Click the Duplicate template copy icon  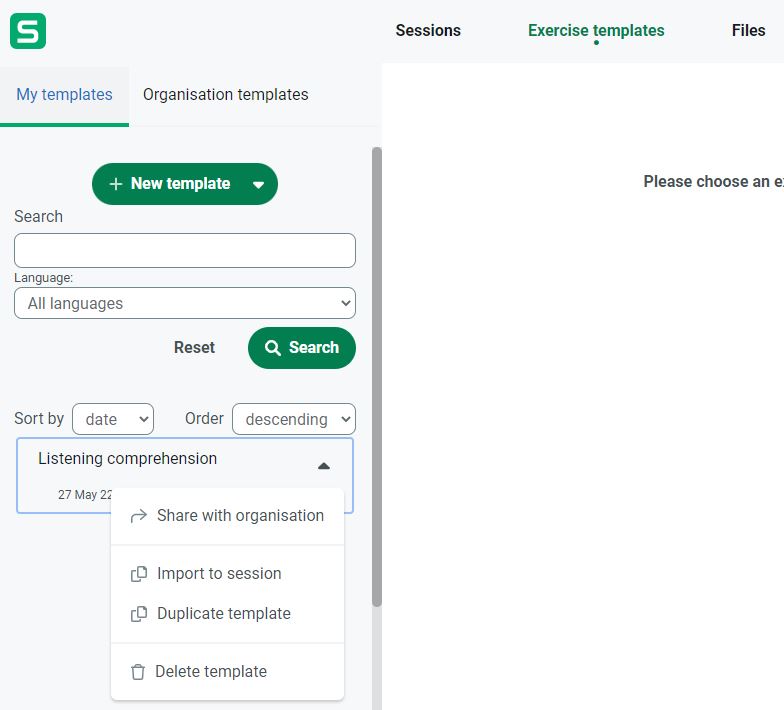[x=139, y=614]
